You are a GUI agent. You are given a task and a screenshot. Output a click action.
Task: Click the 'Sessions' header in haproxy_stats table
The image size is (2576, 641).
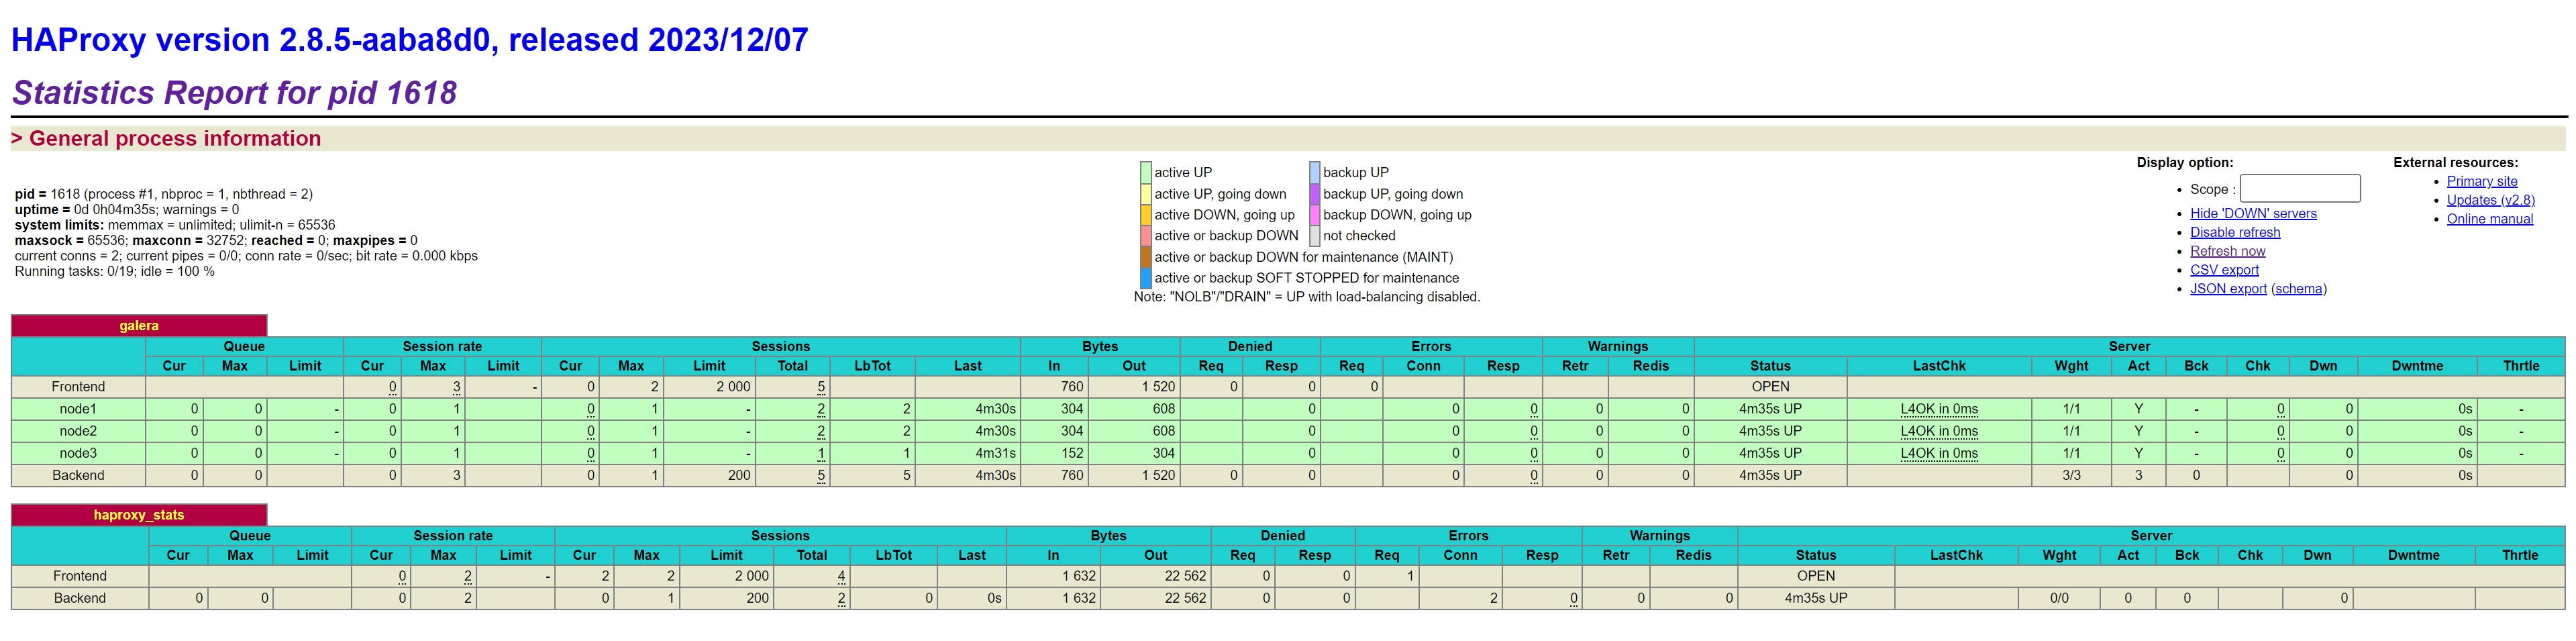tap(780, 536)
